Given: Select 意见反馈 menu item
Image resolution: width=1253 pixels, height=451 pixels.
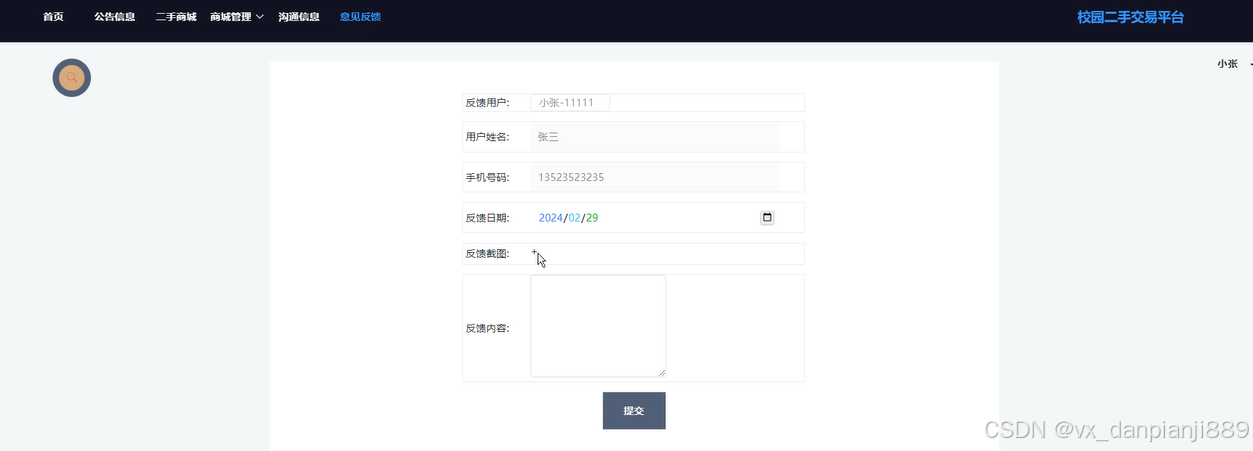Looking at the screenshot, I should point(360,17).
